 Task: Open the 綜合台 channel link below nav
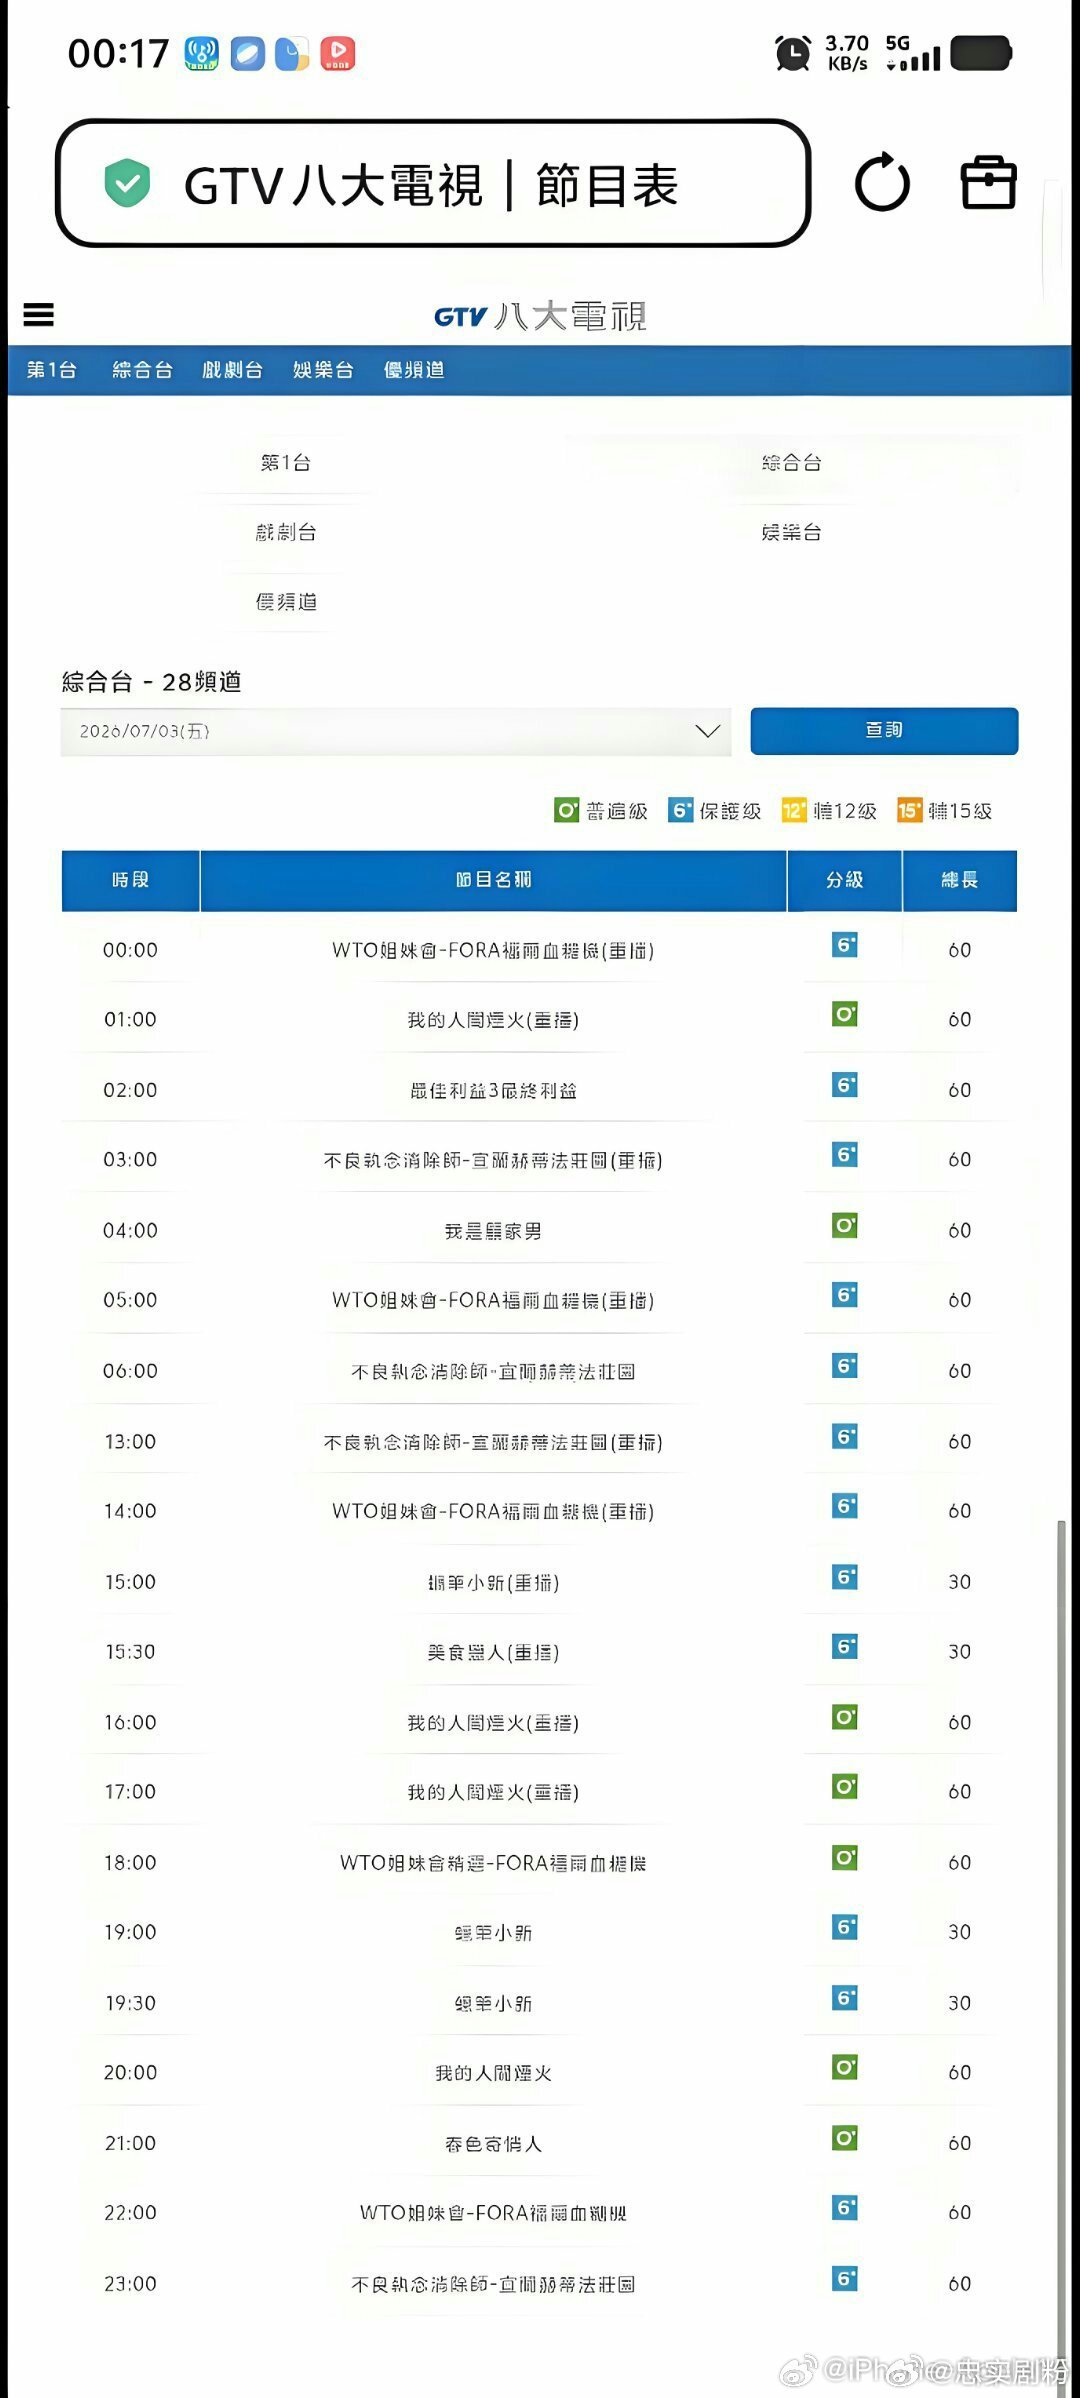tap(792, 463)
